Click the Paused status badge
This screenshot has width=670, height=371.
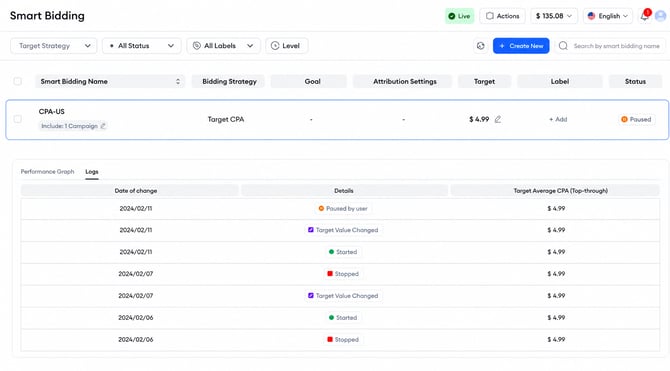636,119
